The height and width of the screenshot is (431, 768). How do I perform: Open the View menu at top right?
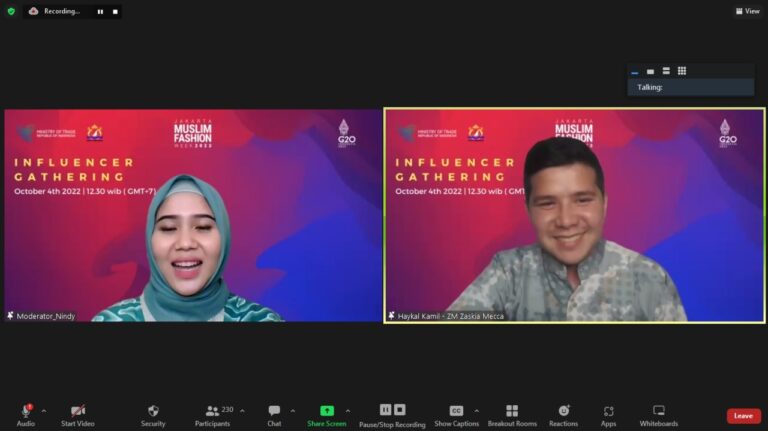747,11
